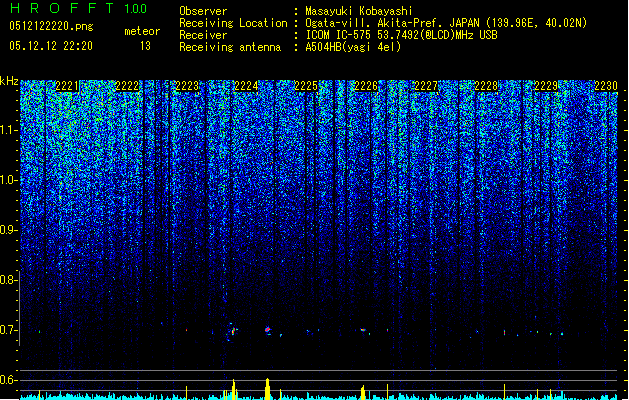Click the 2226 time marker
The image size is (629, 400).
click(366, 86)
